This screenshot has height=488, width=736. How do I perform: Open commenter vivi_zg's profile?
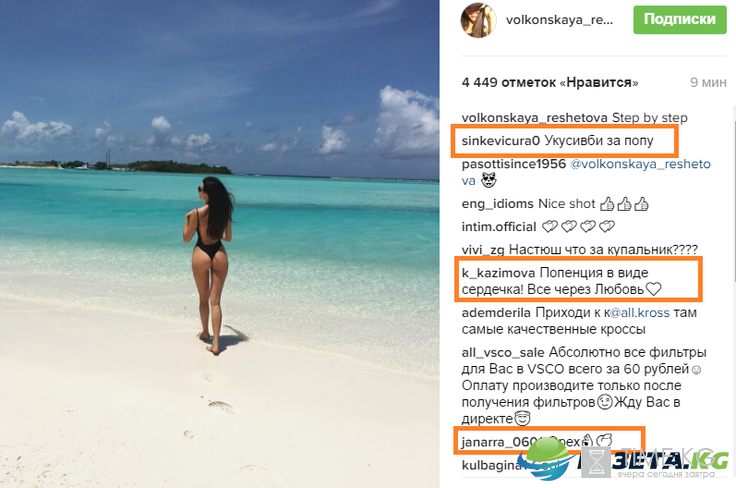click(x=483, y=250)
